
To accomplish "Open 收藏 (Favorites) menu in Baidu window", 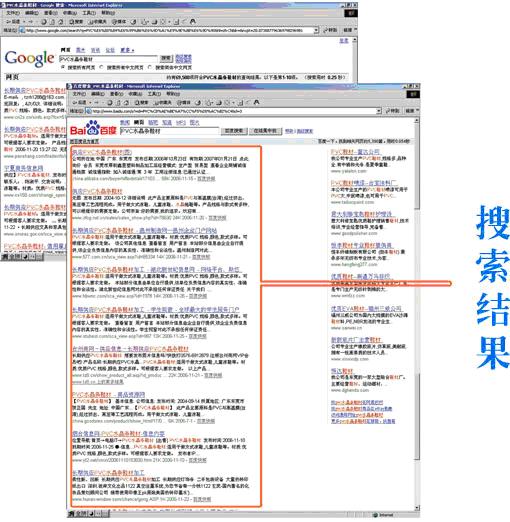I will 136,94.
